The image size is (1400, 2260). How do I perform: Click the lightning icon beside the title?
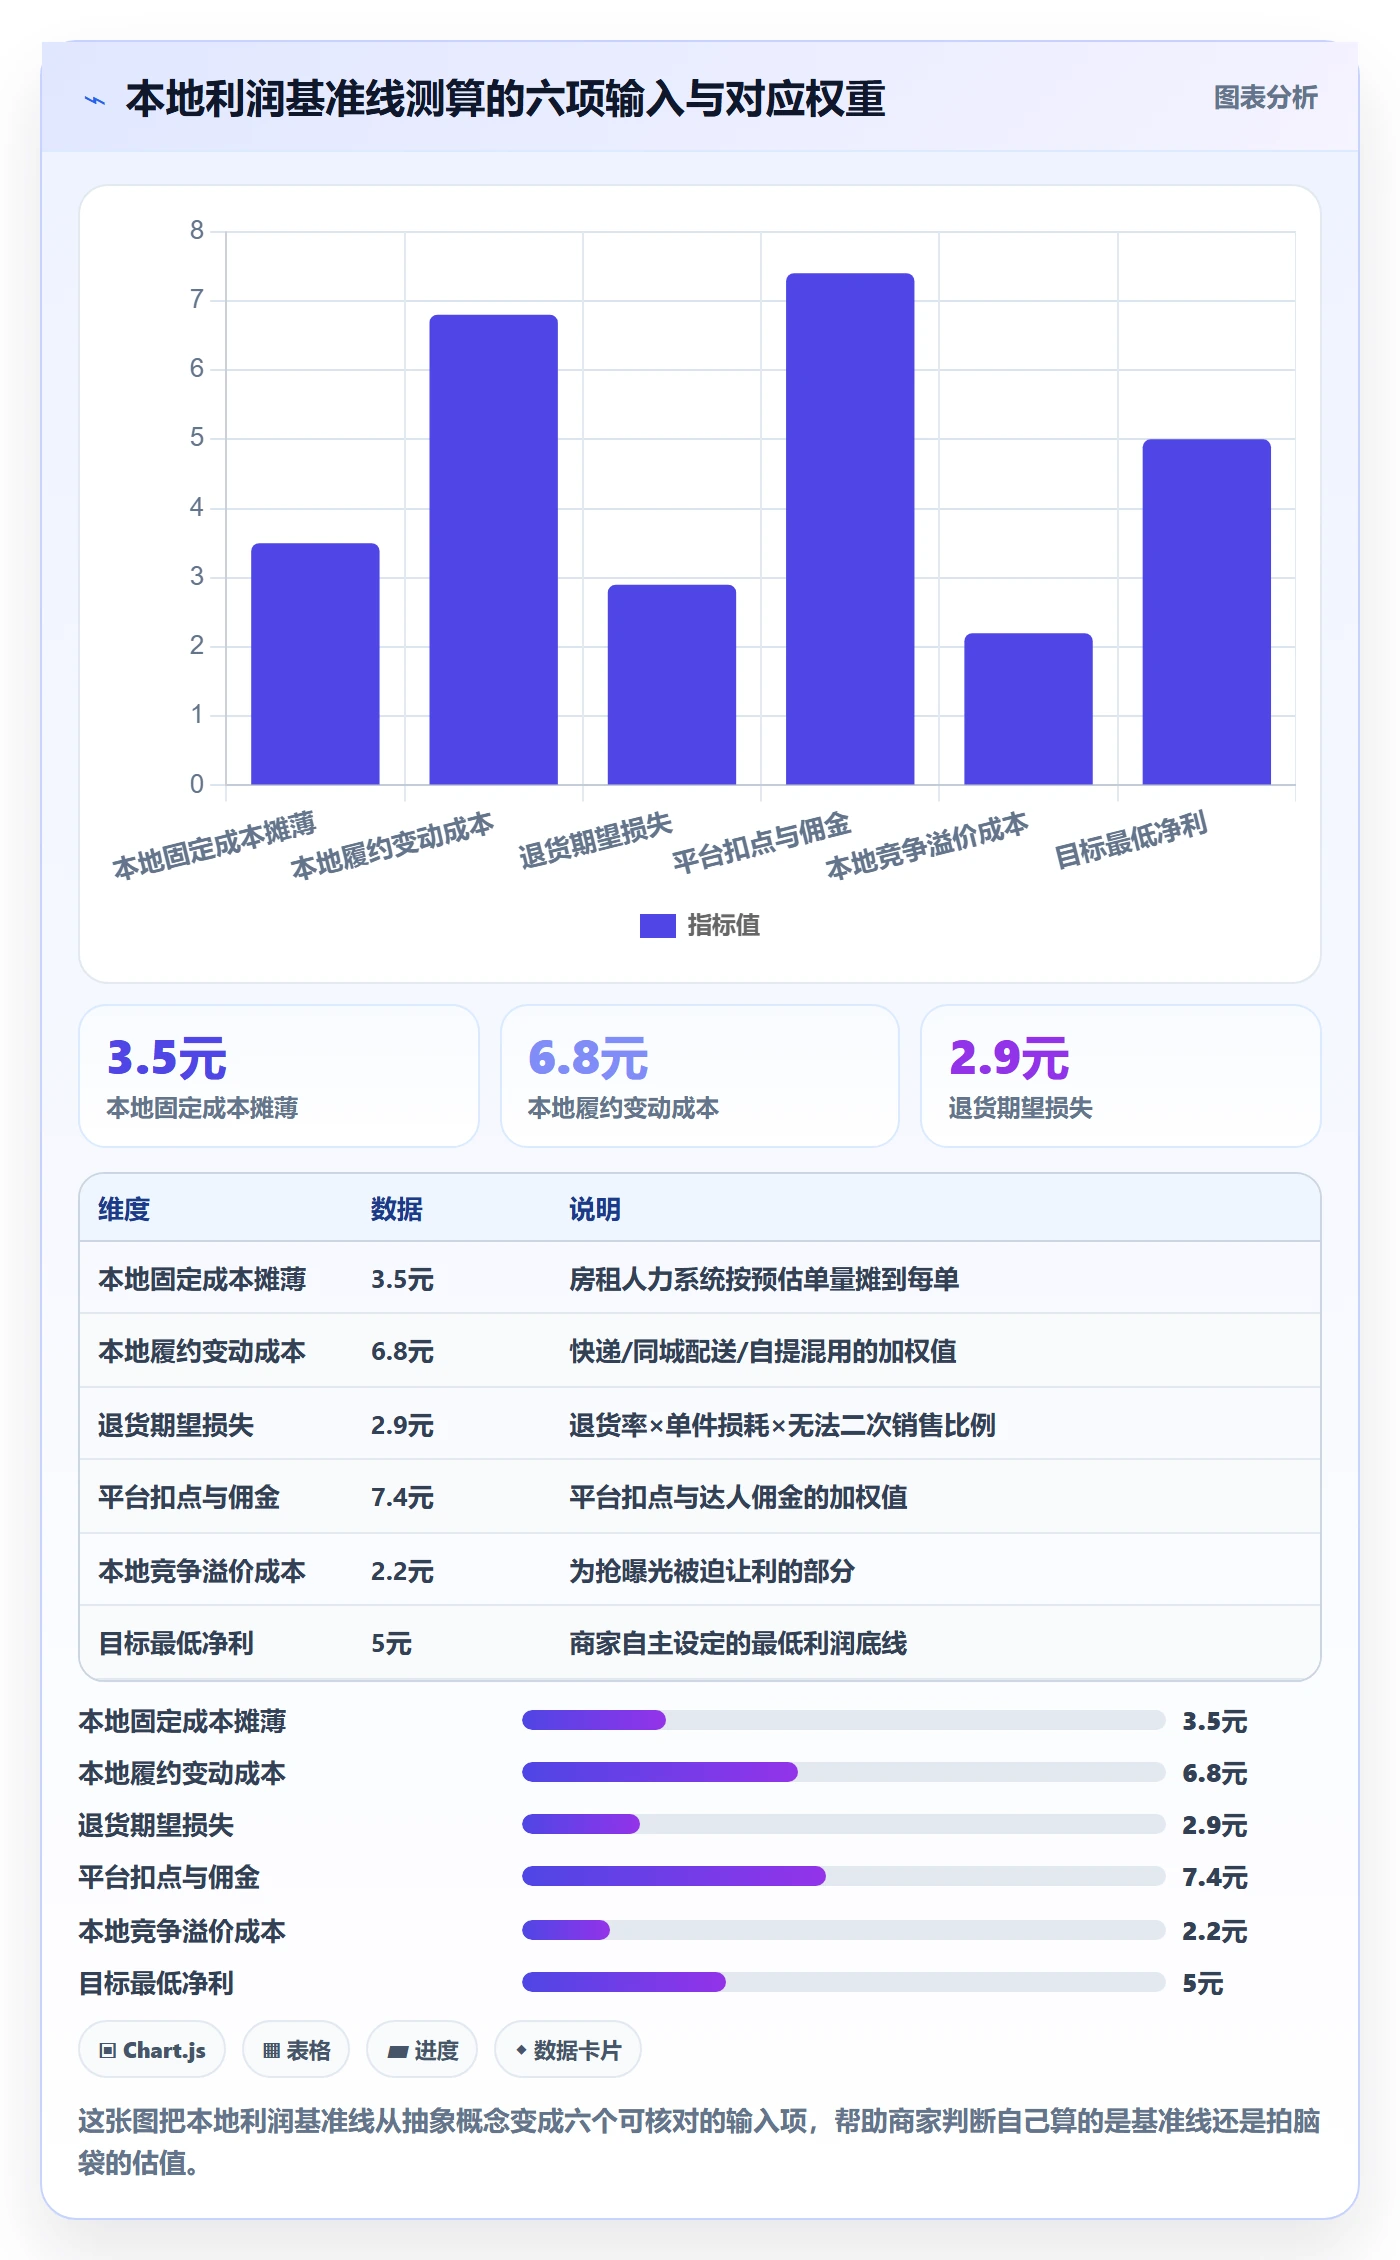[x=95, y=100]
